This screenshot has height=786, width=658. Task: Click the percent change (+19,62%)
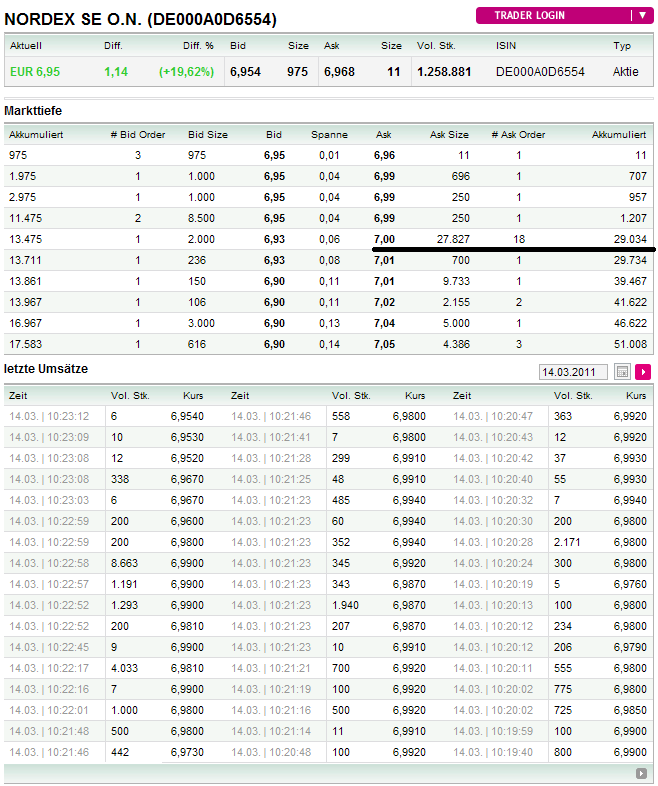coord(186,72)
